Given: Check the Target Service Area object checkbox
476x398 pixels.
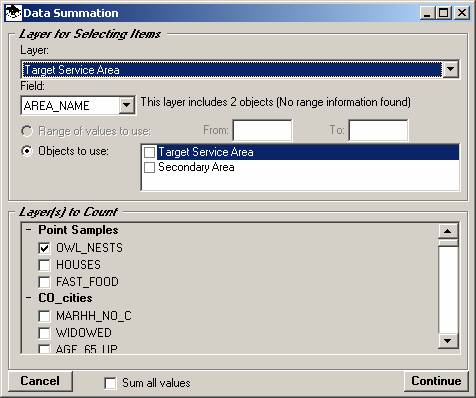Looking at the screenshot, I should pyautogui.click(x=149, y=152).
